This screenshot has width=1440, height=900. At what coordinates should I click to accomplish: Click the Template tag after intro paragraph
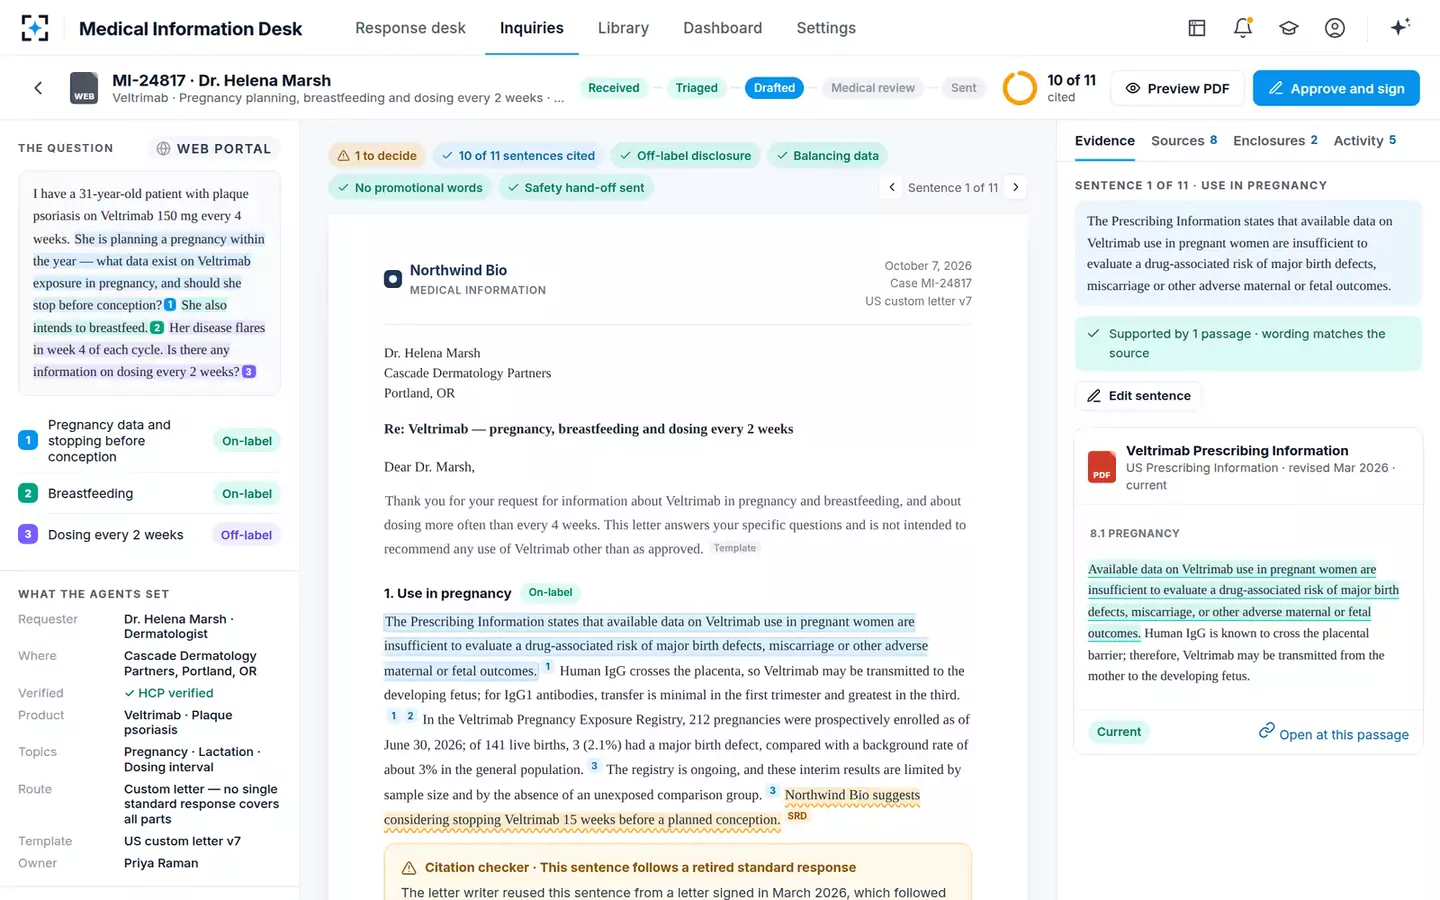[x=735, y=548]
